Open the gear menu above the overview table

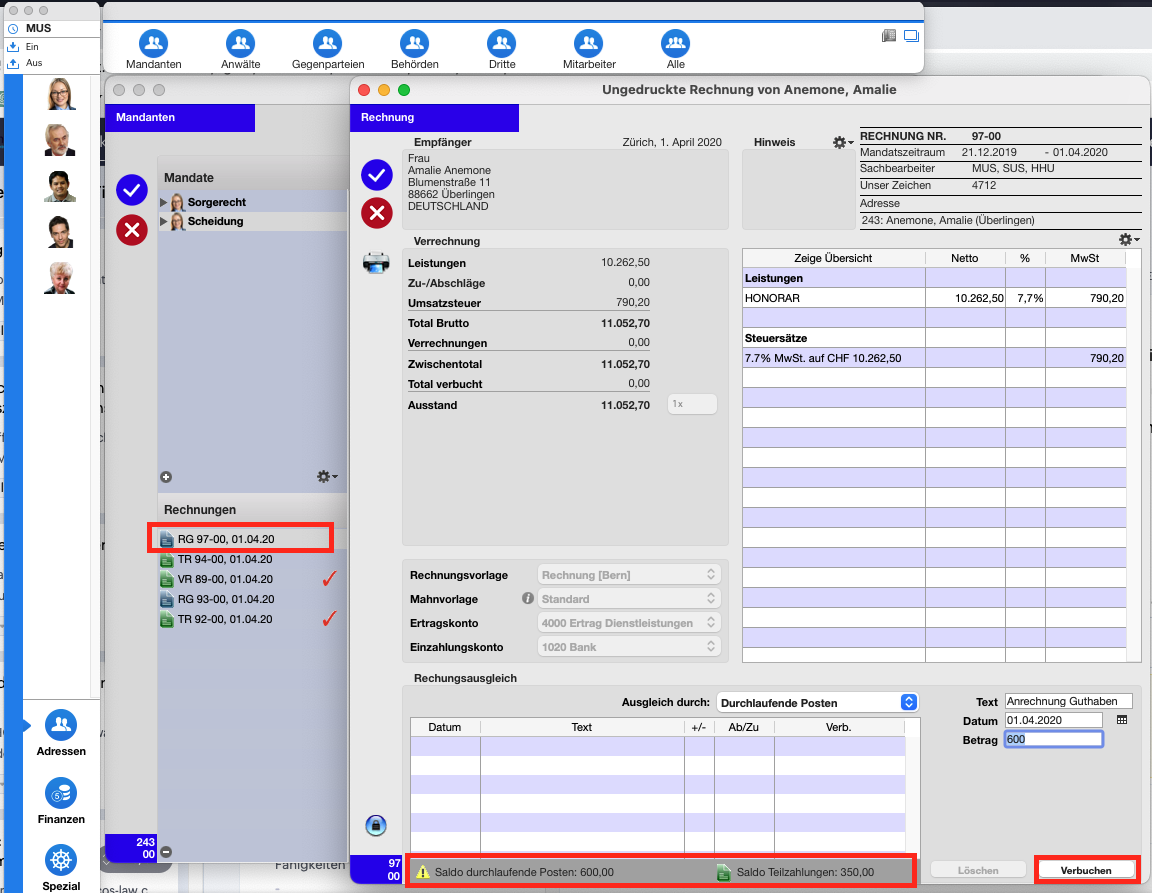(1128, 240)
